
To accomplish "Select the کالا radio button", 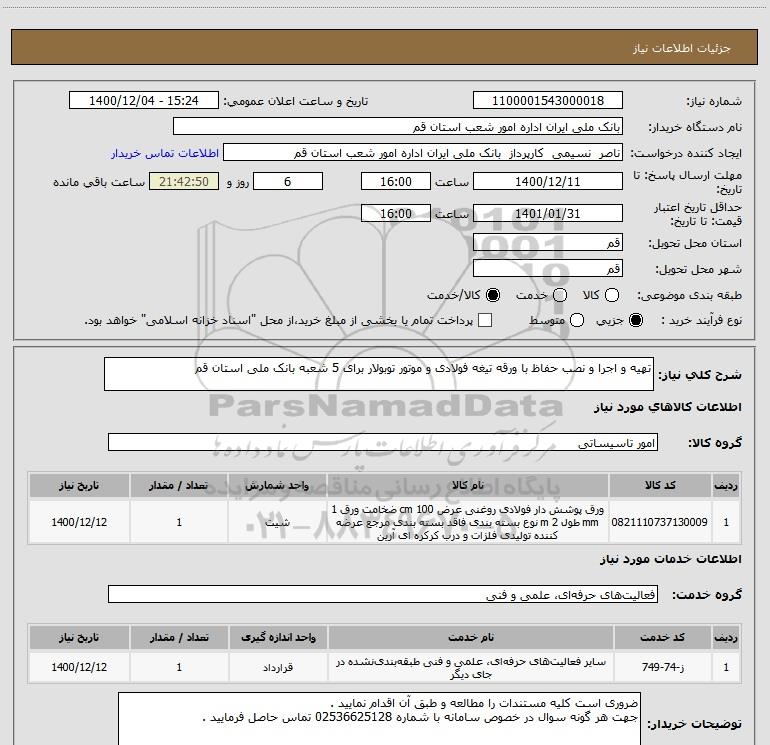I will click(612, 295).
